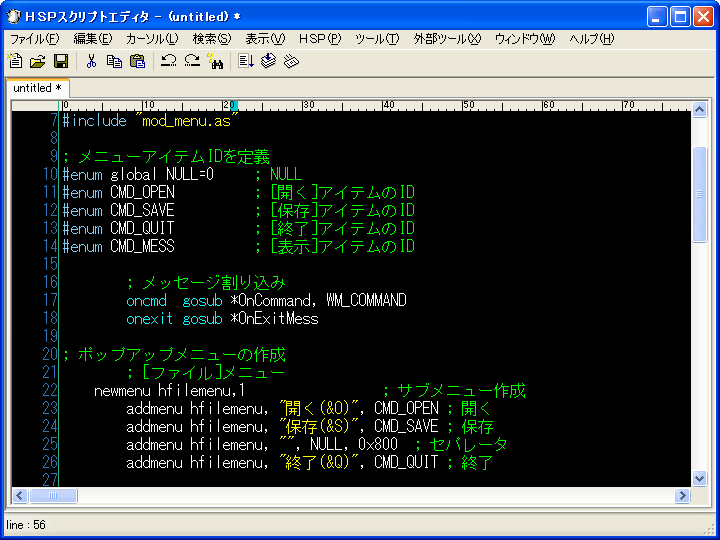Click line number 15 in gutter
The width and height of the screenshot is (720, 540).
[x=50, y=264]
